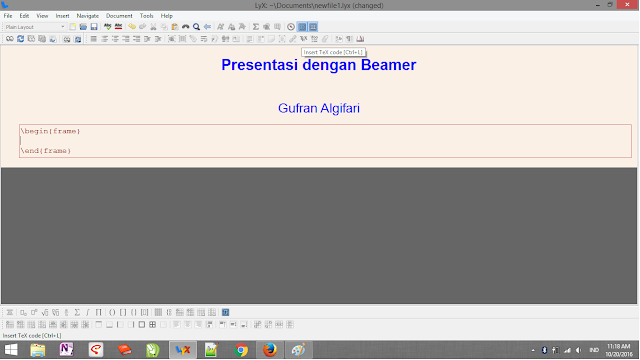Viewport: 640px width, 360px height.
Task: Show hidden system tray icons arrow
Action: coord(533,350)
